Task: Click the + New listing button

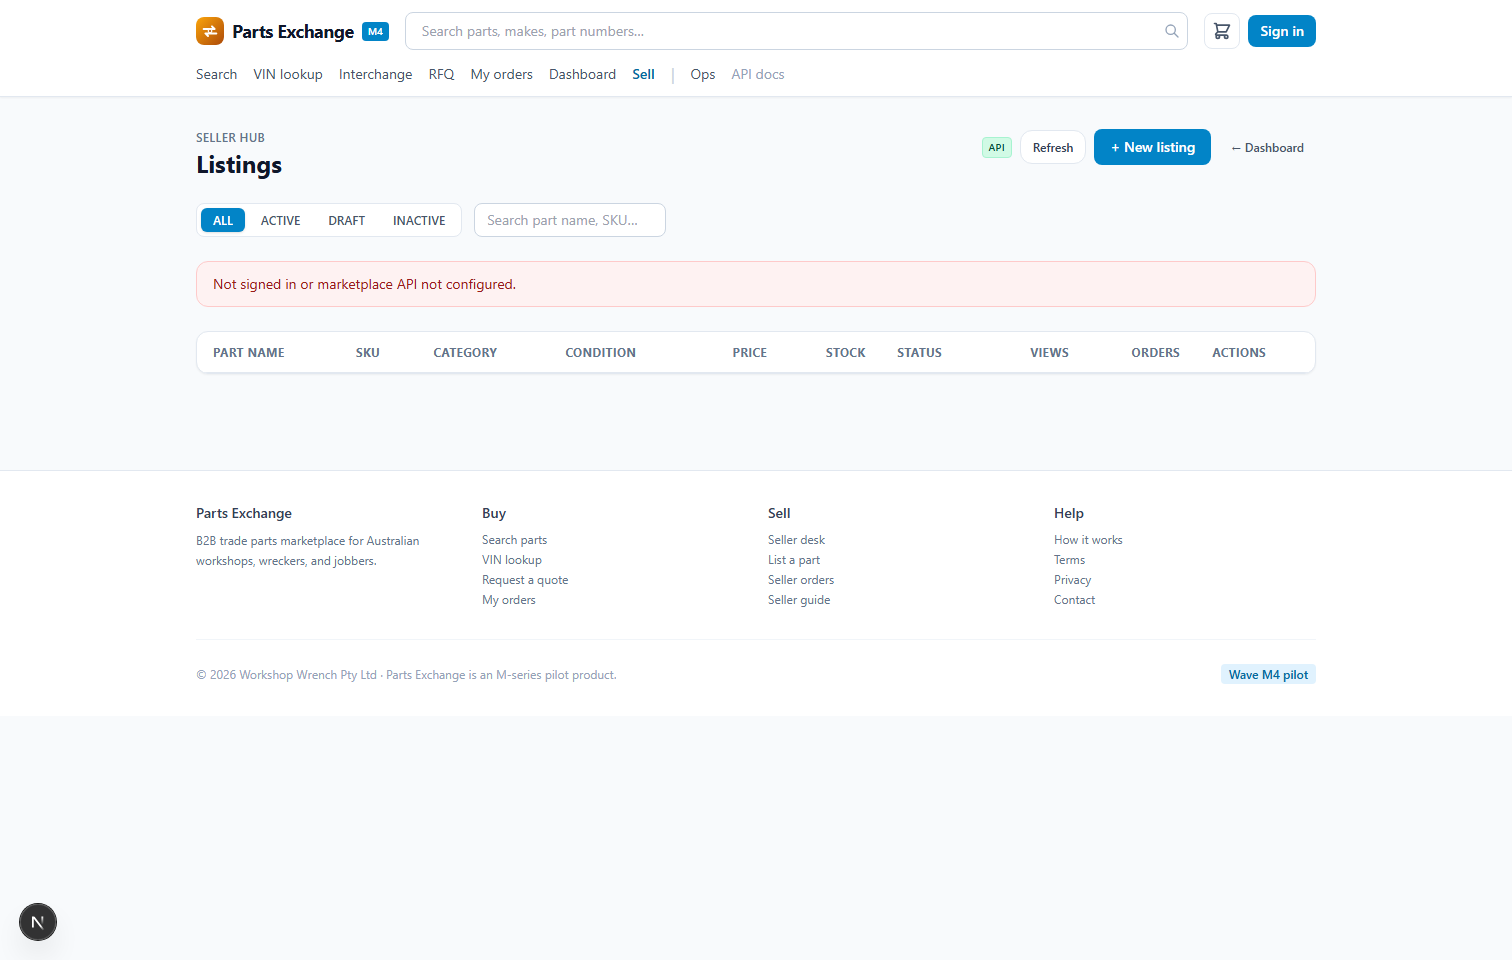Action: click(1152, 147)
